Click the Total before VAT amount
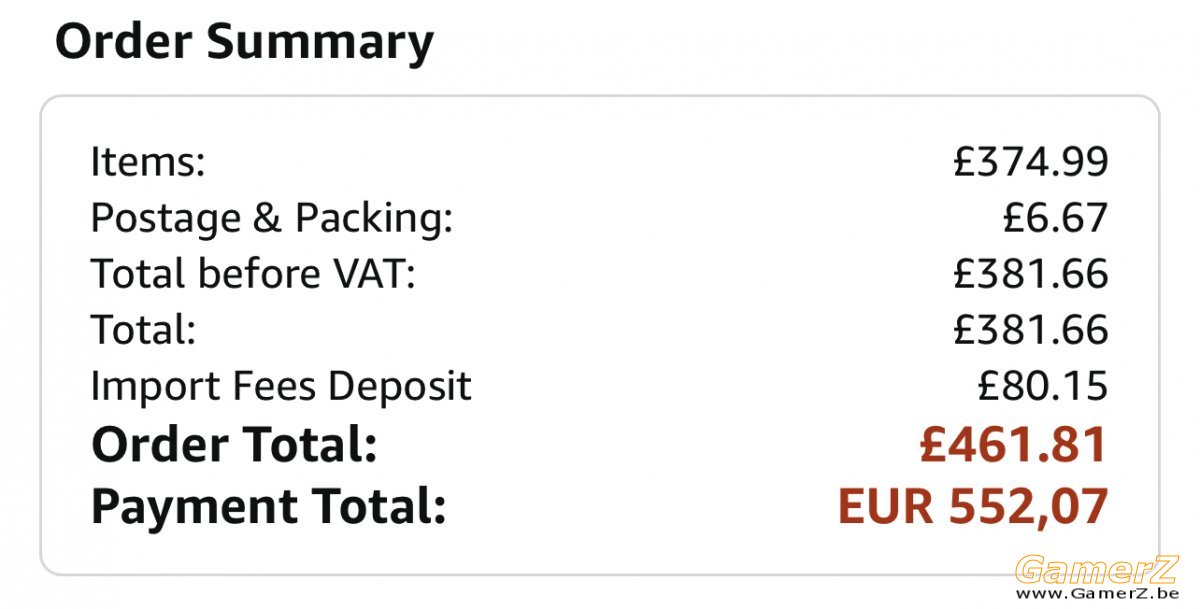 (x=1031, y=274)
